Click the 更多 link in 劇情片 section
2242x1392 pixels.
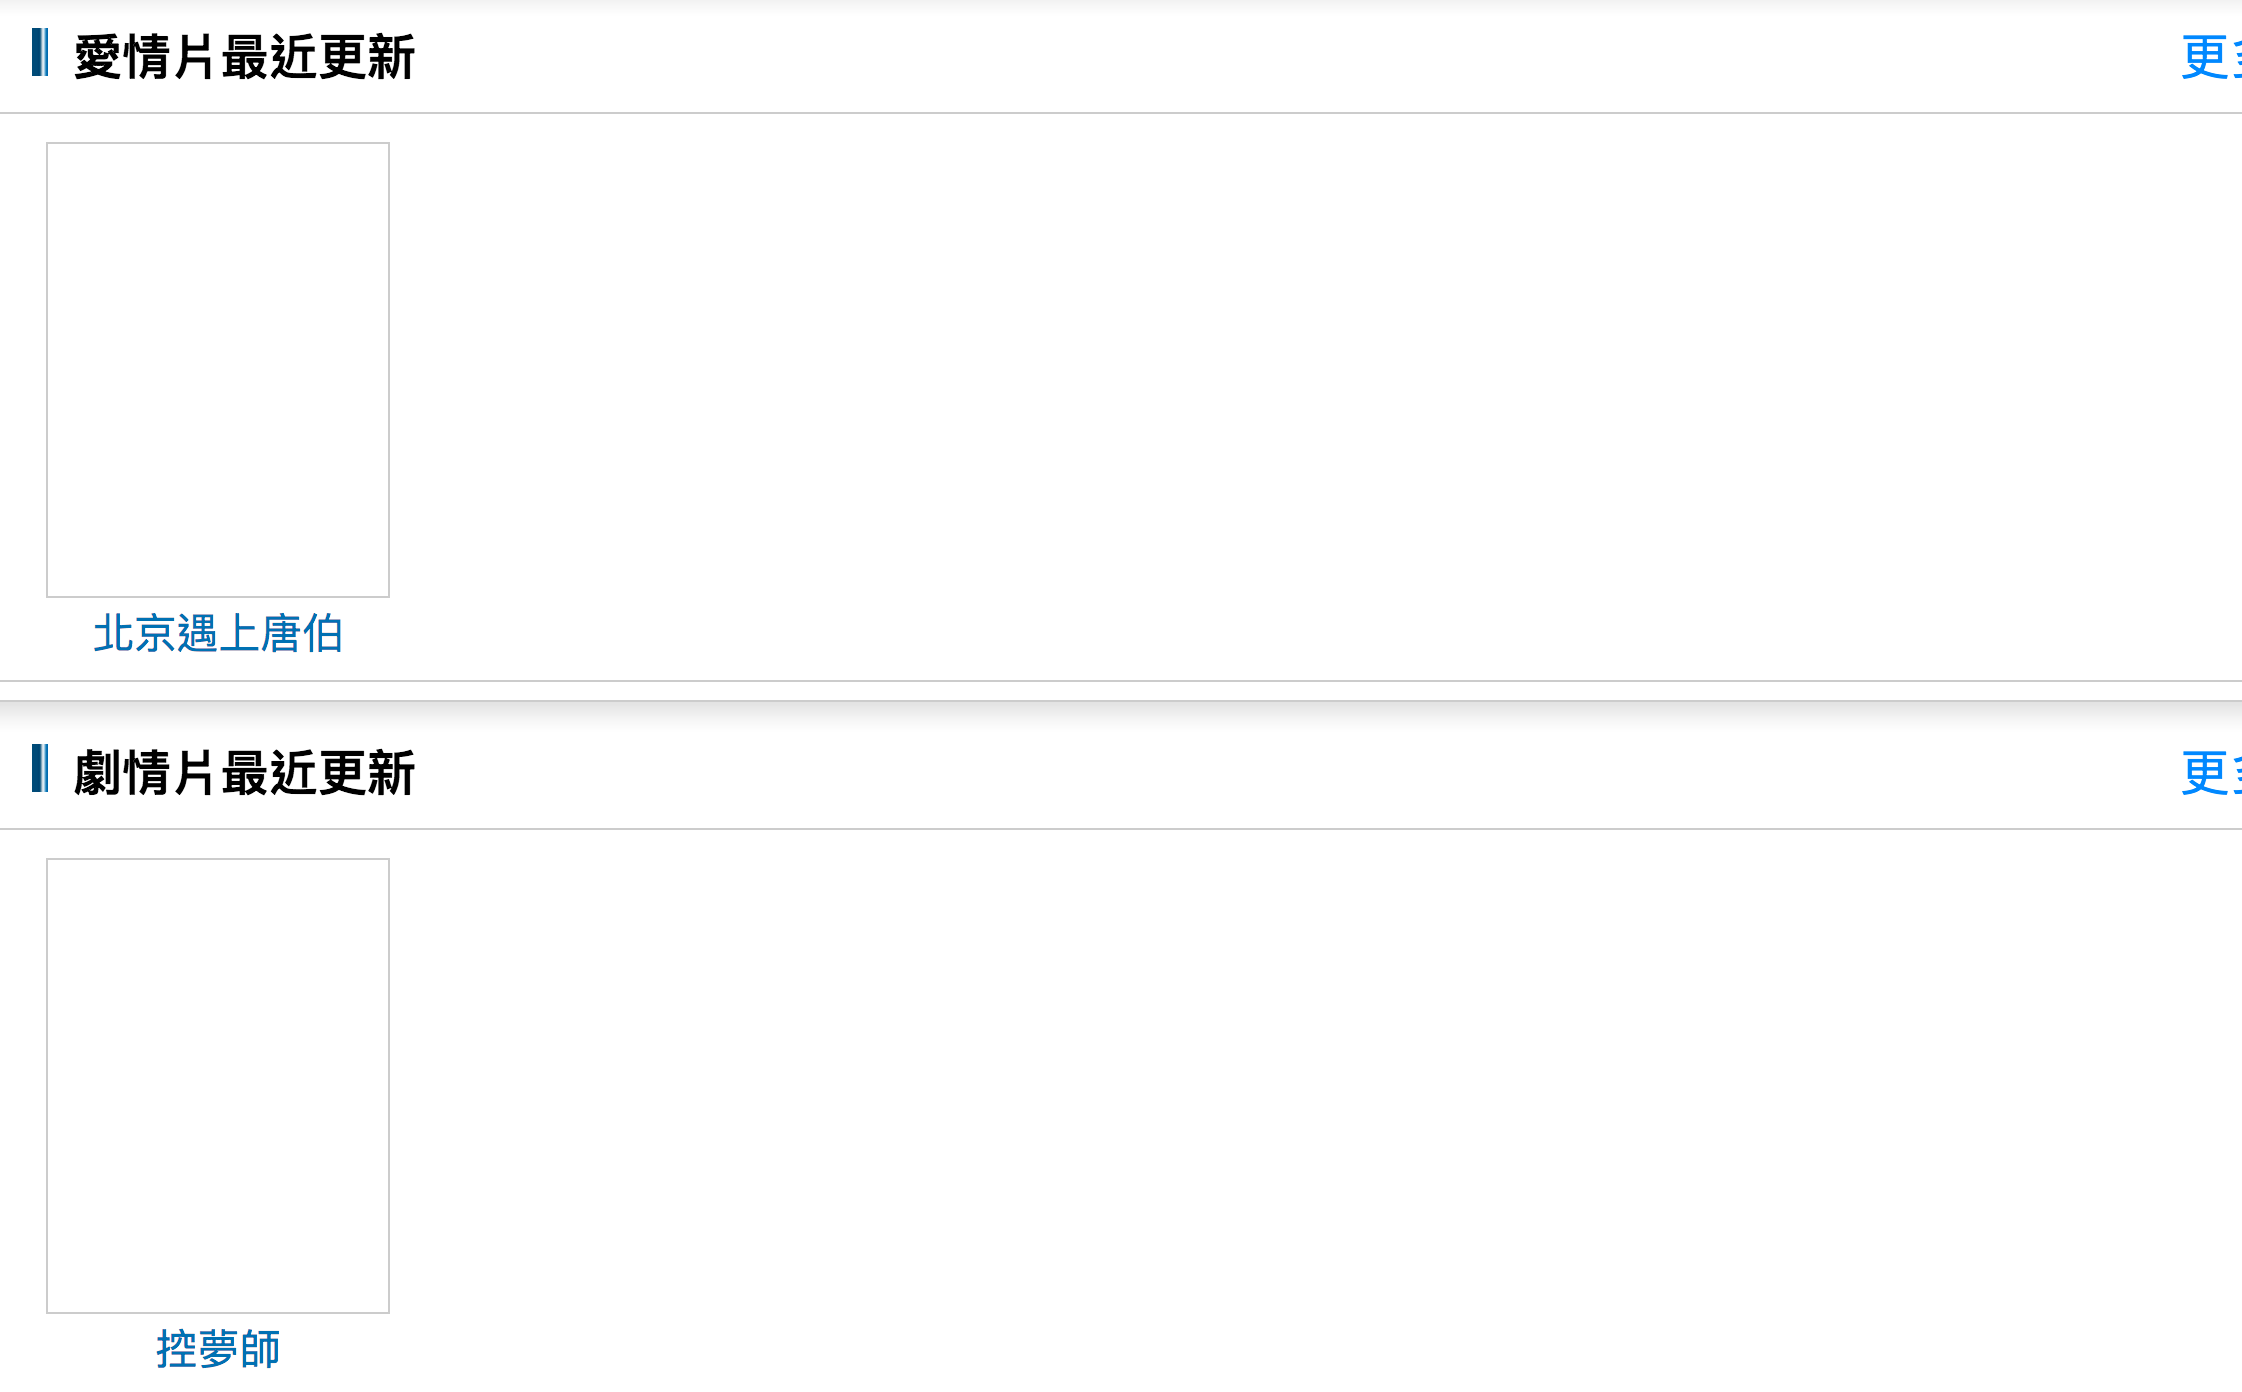[x=2211, y=773]
